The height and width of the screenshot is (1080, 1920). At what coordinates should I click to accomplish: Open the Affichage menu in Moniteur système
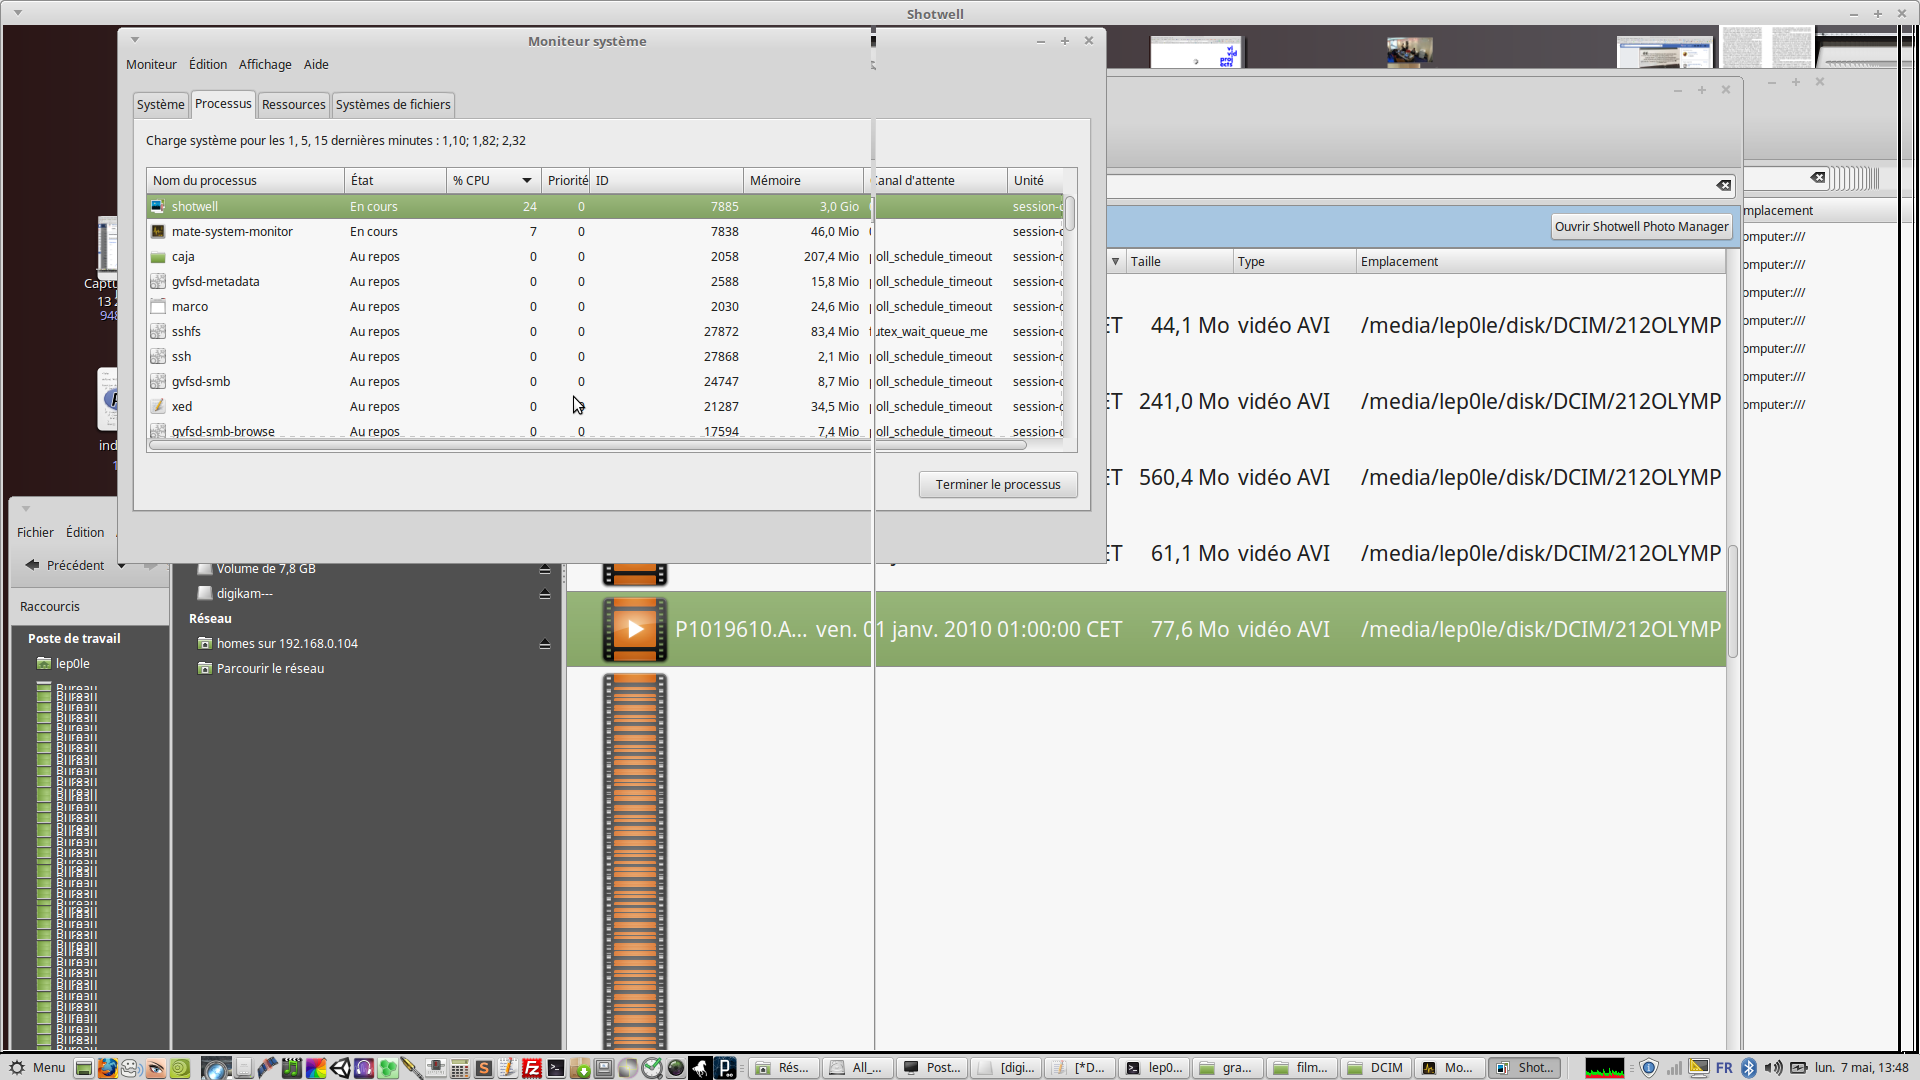(x=265, y=65)
